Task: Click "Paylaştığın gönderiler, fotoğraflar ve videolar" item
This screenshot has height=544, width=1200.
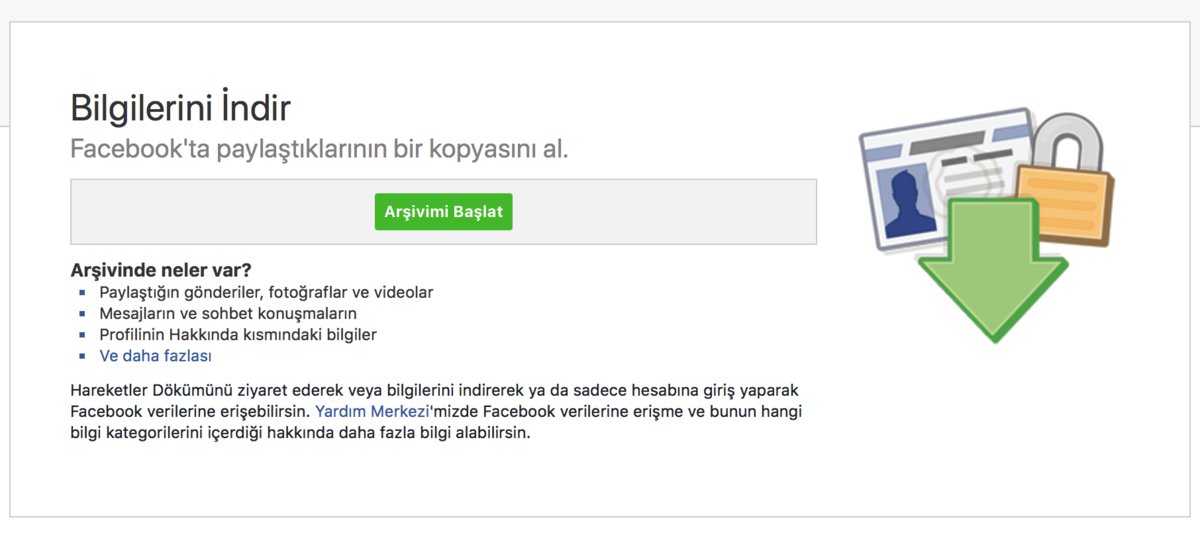Action: (x=266, y=293)
